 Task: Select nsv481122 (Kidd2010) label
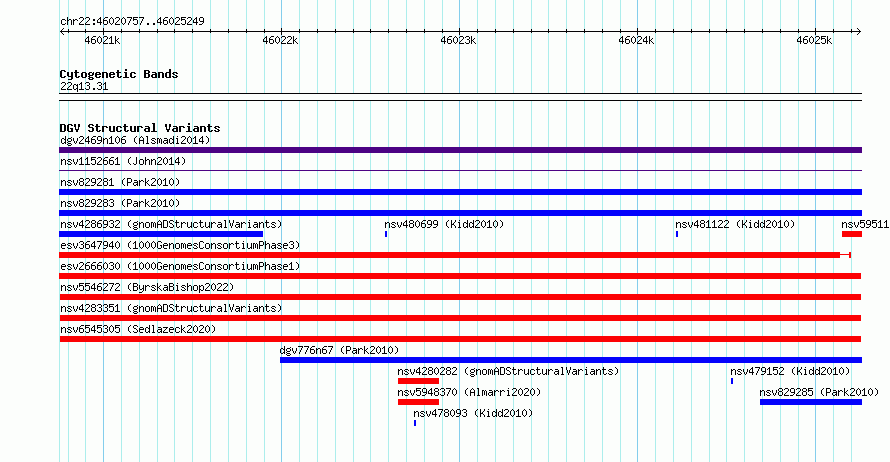point(735,224)
